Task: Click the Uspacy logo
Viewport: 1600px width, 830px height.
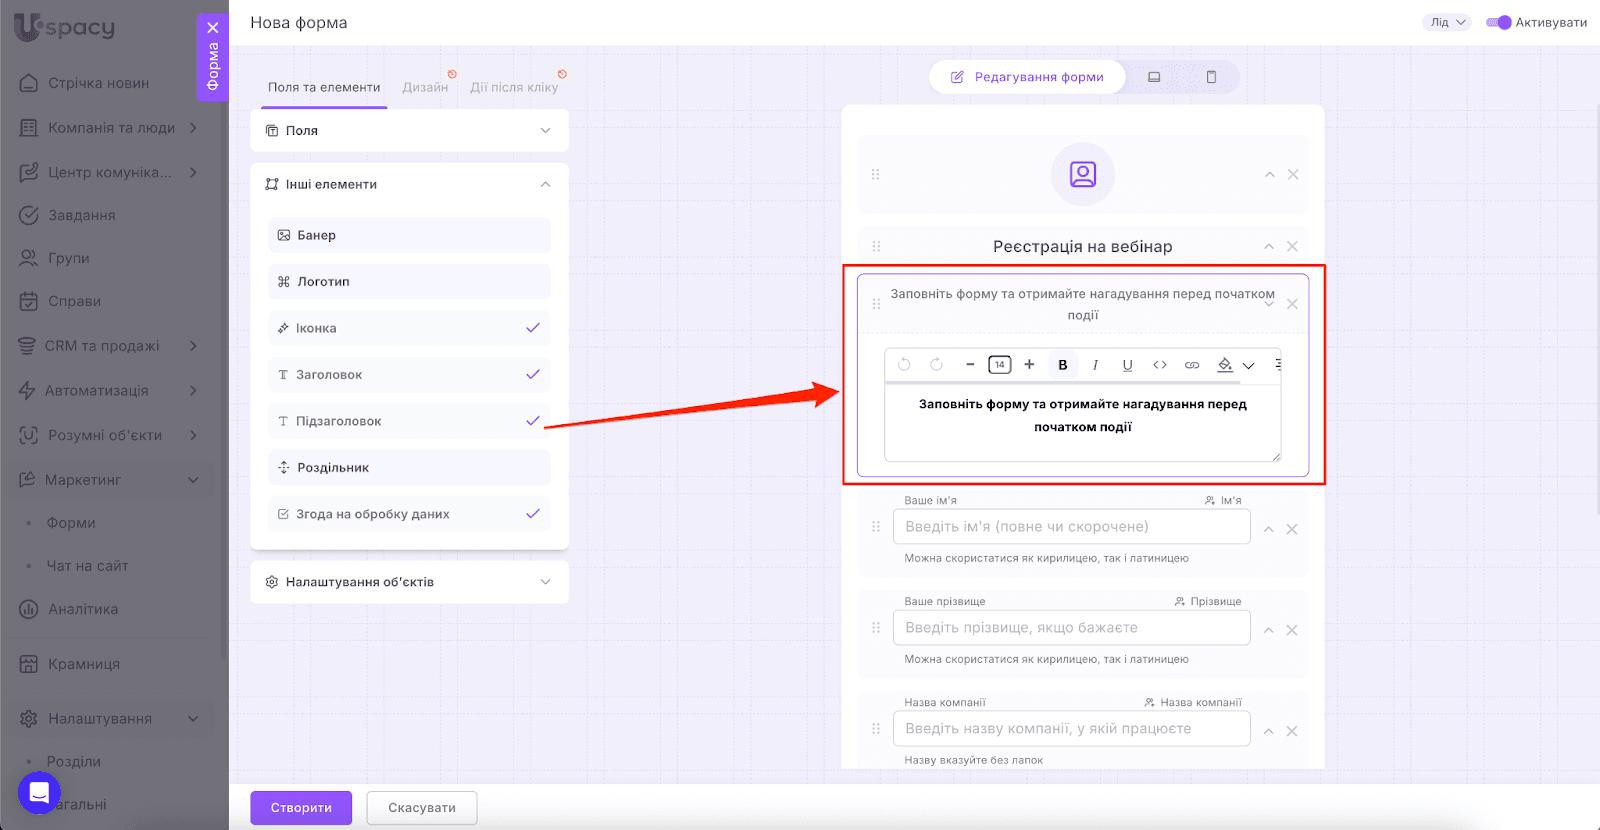Action: 65,27
